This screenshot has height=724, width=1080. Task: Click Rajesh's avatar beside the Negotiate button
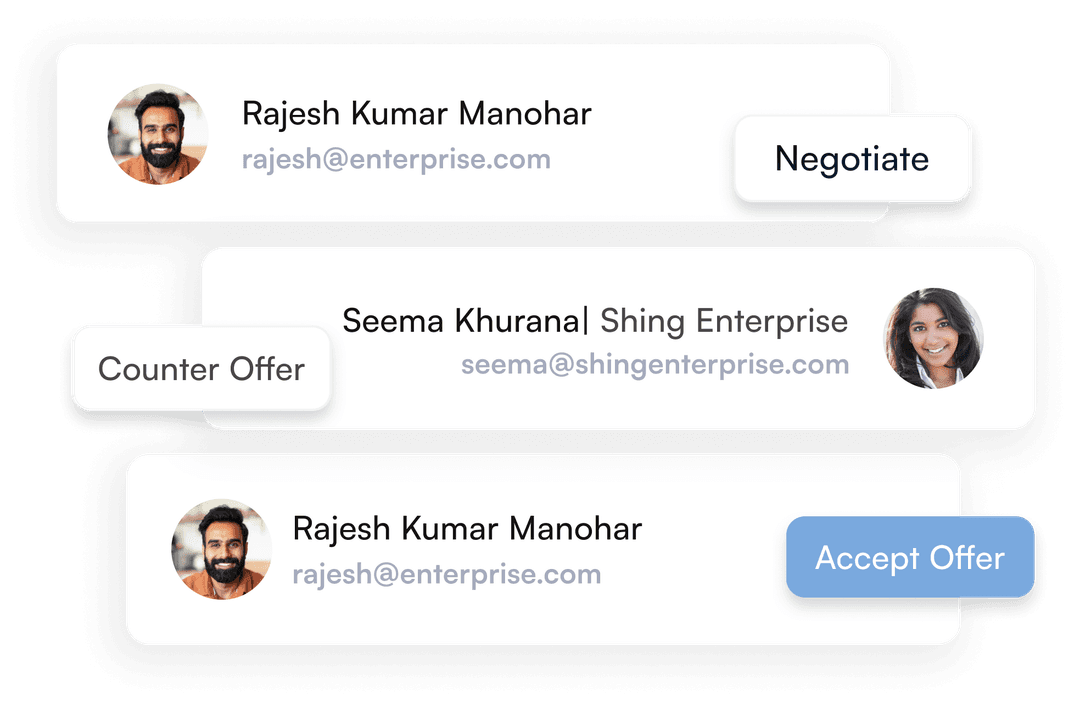pos(158,134)
